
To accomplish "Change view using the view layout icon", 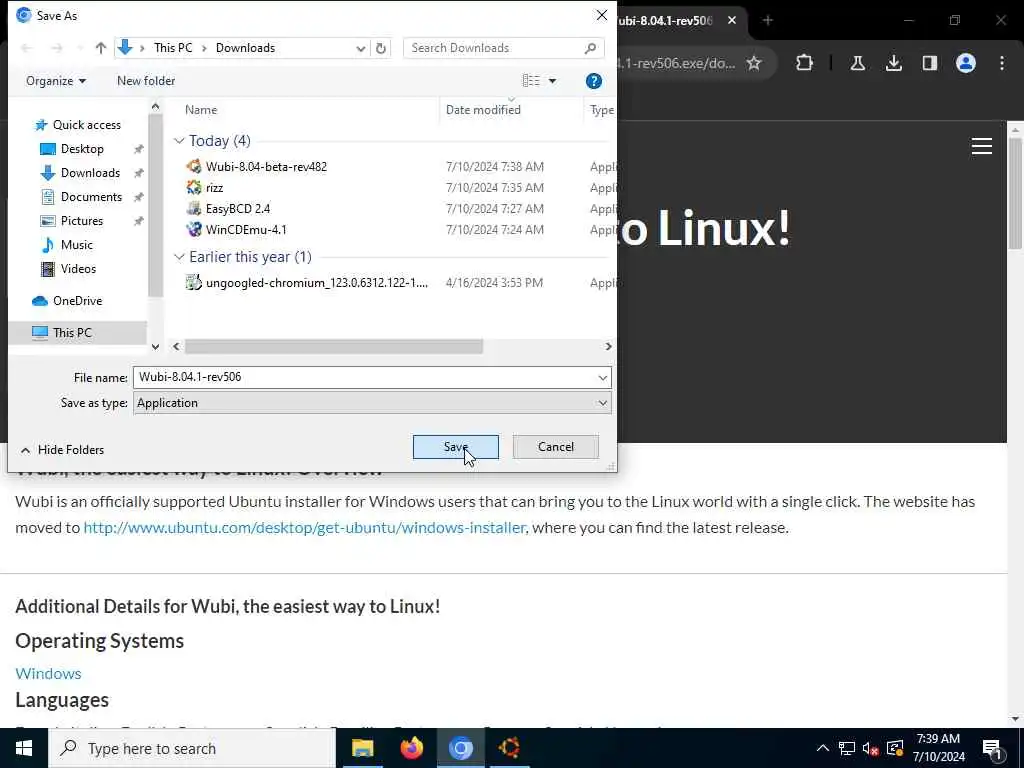I will coord(531,81).
